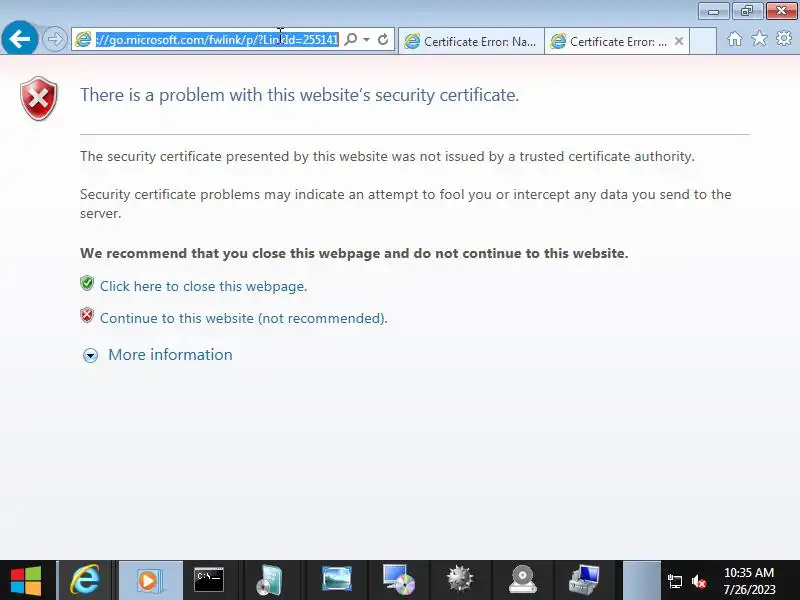
Task: Click the heading 'There is a problem with this website's security certificate.'
Action: (299, 95)
